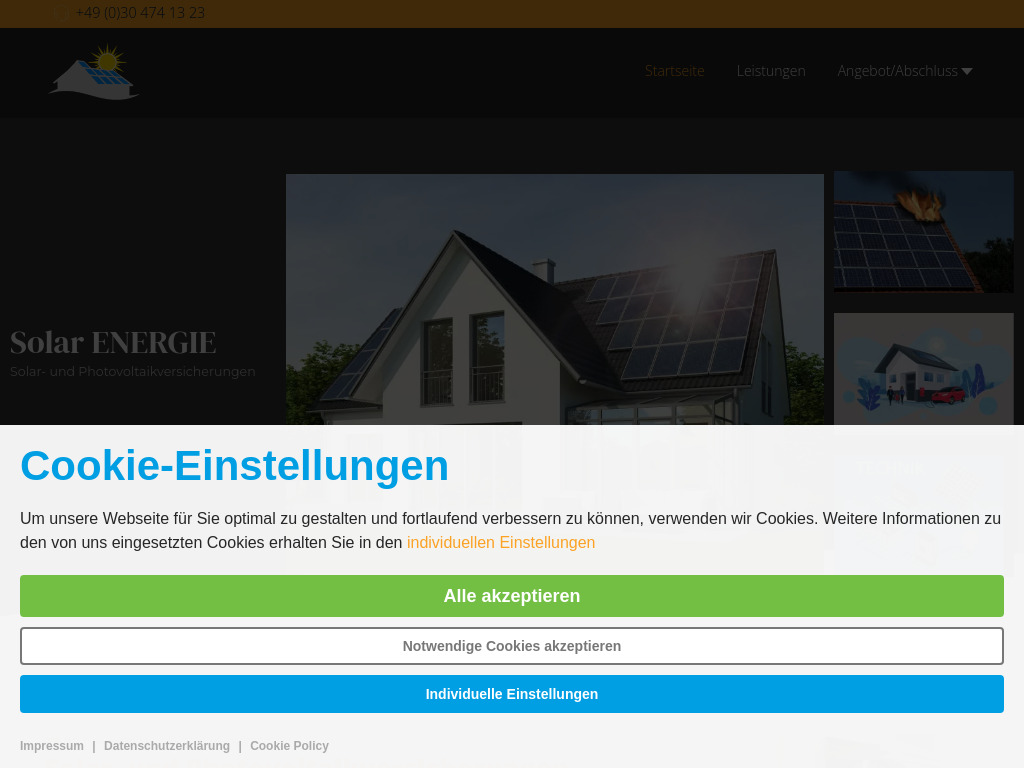Call the number +49 (0)30 474 13 23
This screenshot has width=1024, height=768.
(140, 13)
